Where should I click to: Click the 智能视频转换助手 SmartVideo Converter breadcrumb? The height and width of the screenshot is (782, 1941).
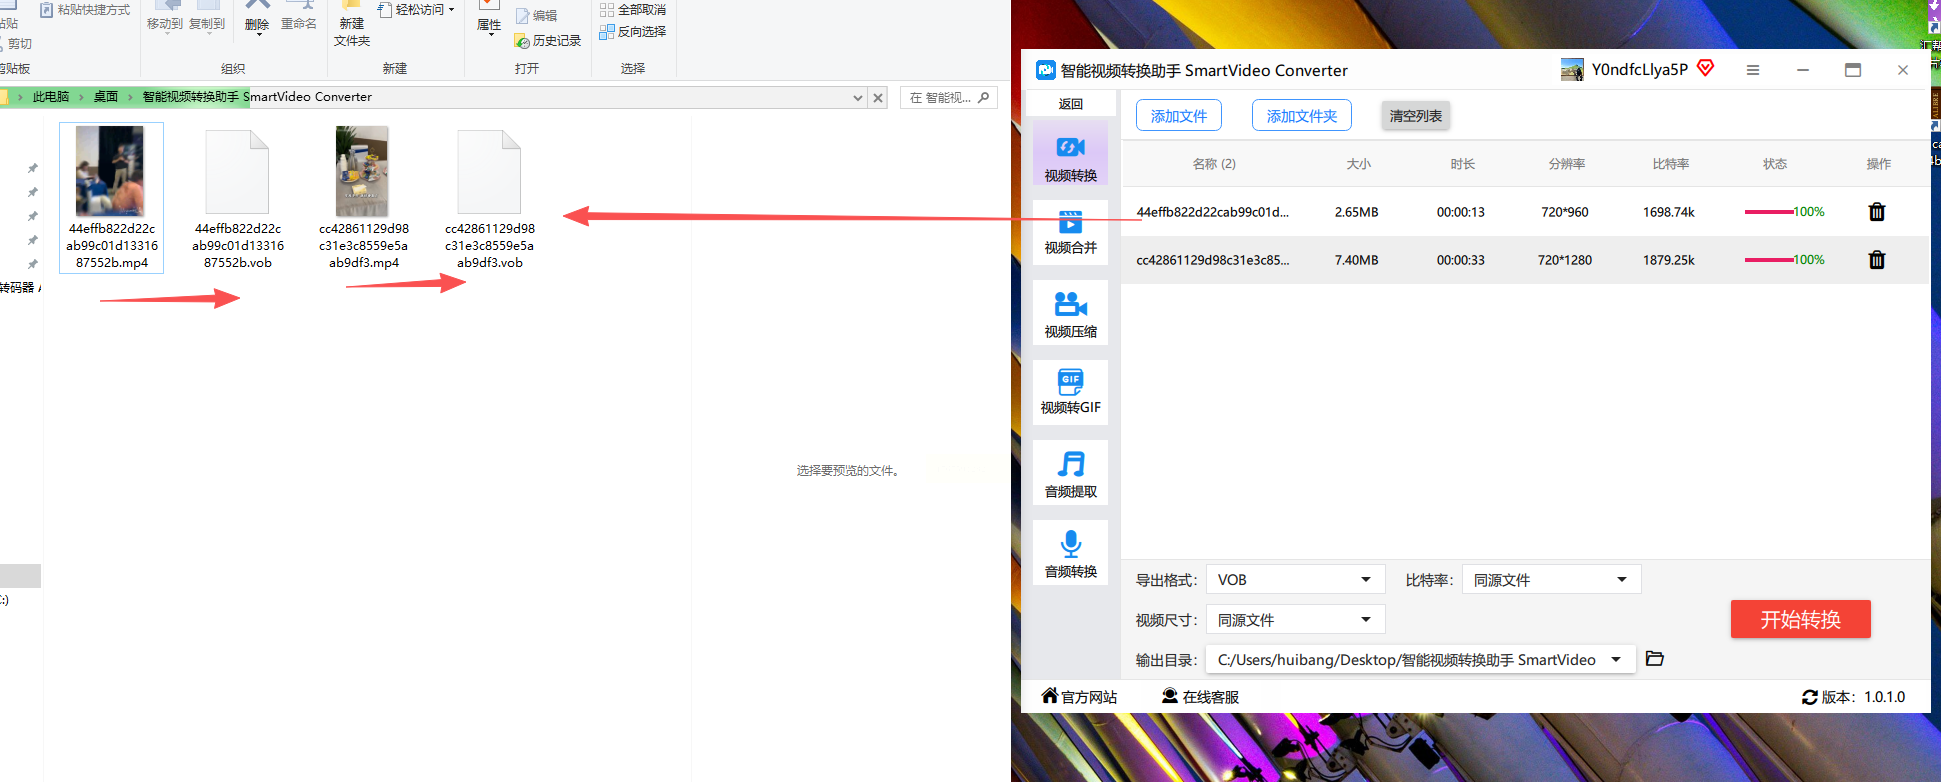tap(257, 97)
